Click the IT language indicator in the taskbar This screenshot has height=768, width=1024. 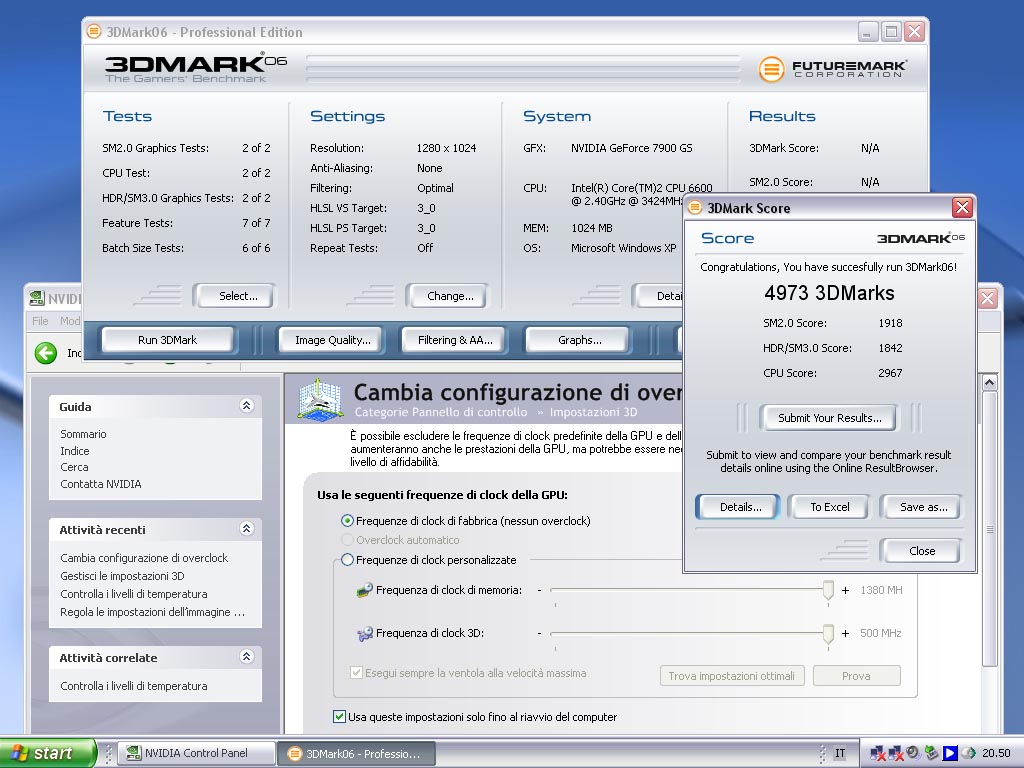pos(840,753)
